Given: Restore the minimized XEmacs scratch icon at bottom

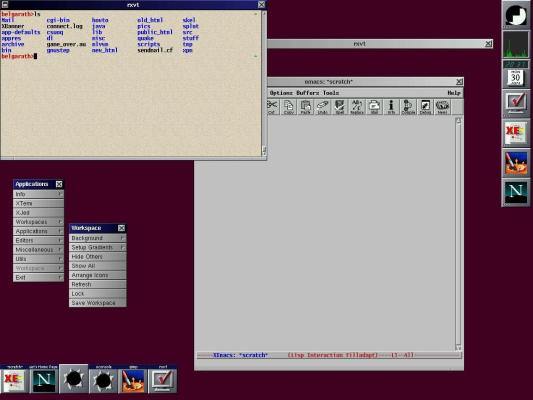Looking at the screenshot, I should coord(14,379).
